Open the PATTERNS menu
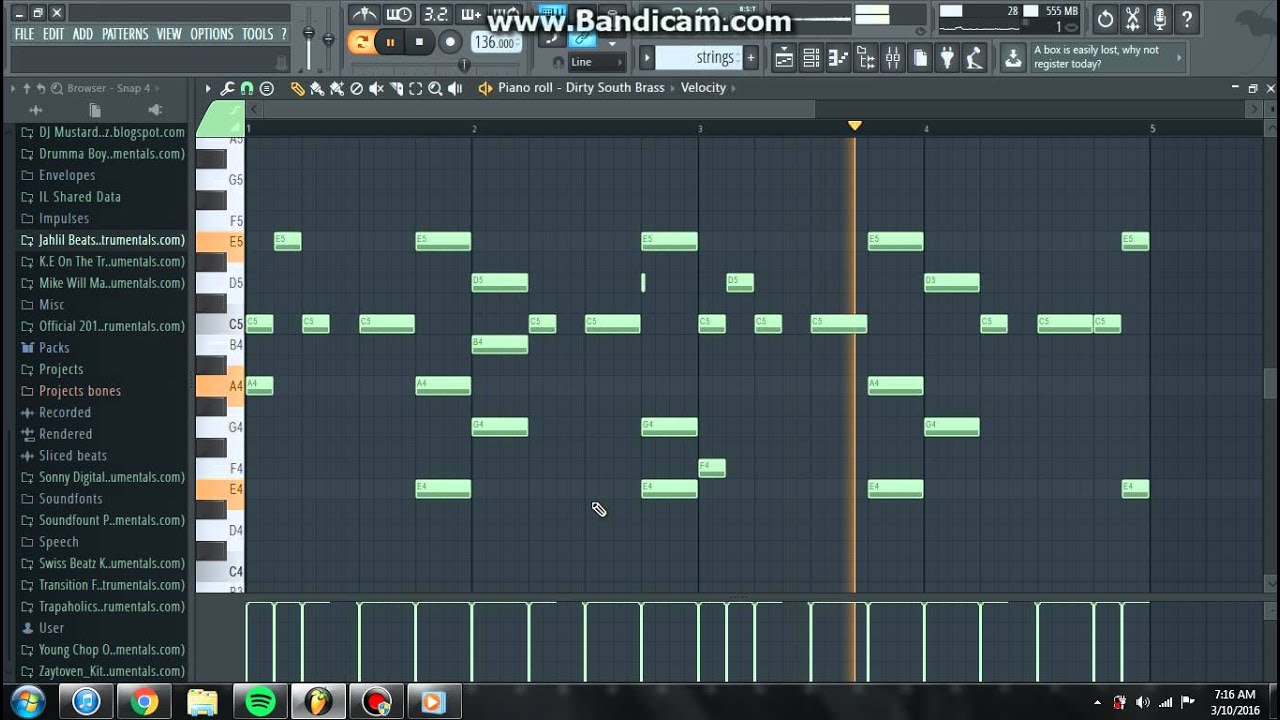 pos(125,34)
